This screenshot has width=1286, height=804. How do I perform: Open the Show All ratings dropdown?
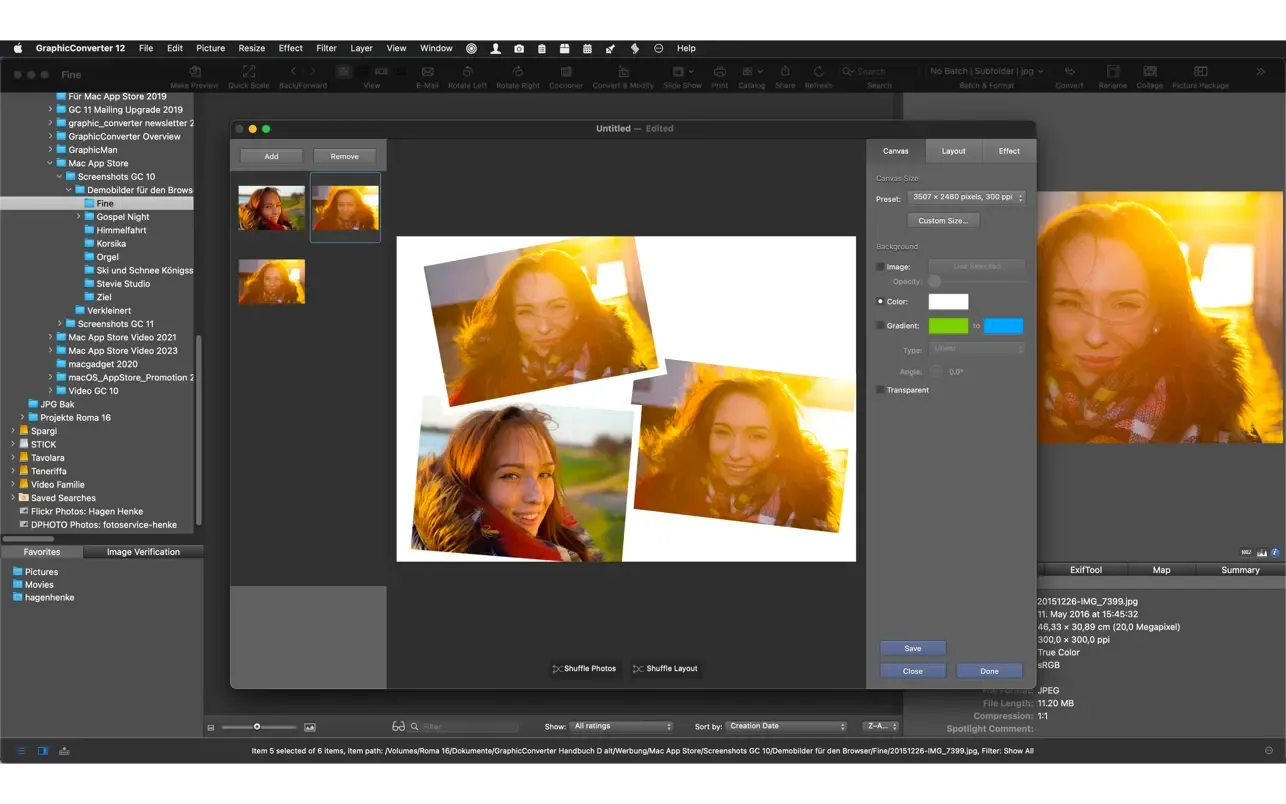tap(622, 726)
